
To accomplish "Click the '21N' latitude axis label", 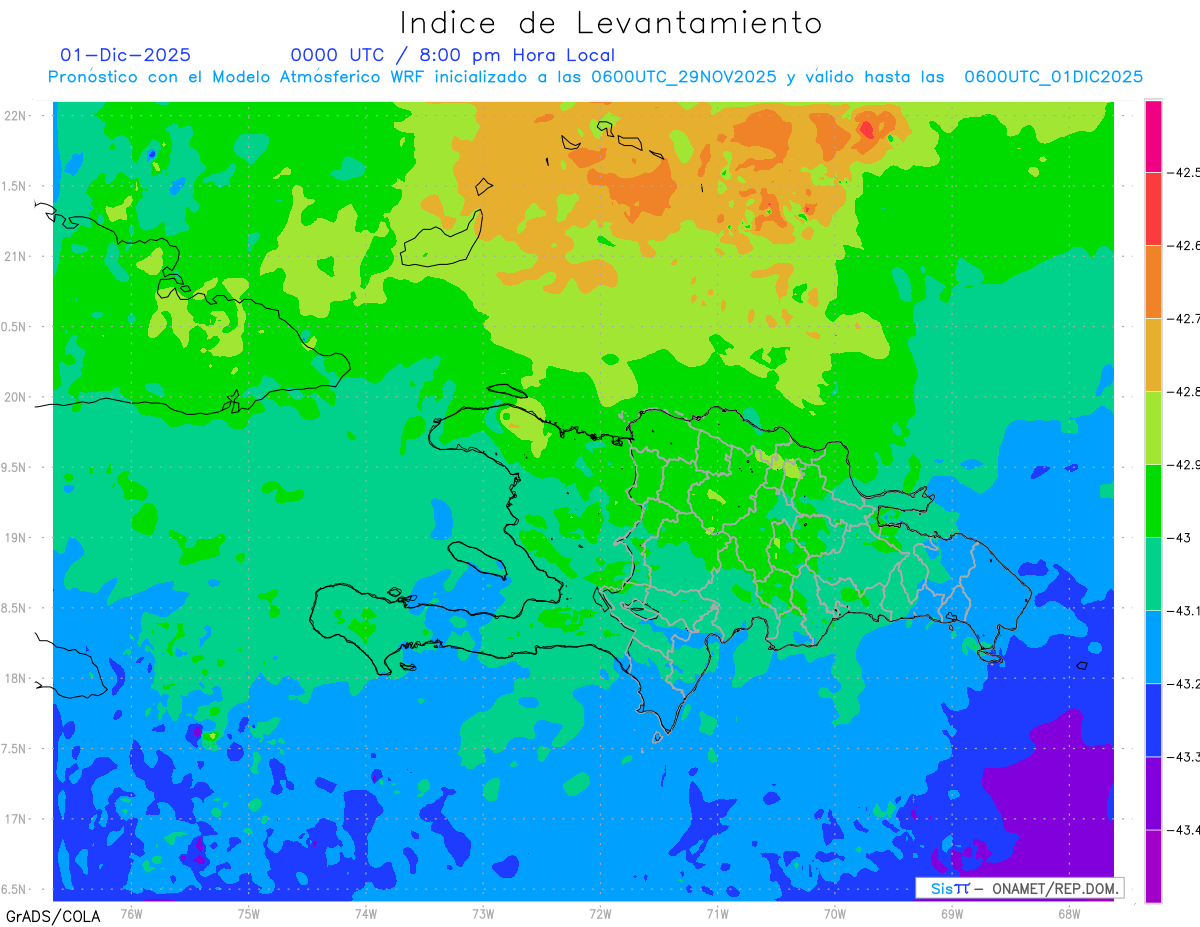I will coord(17,257).
